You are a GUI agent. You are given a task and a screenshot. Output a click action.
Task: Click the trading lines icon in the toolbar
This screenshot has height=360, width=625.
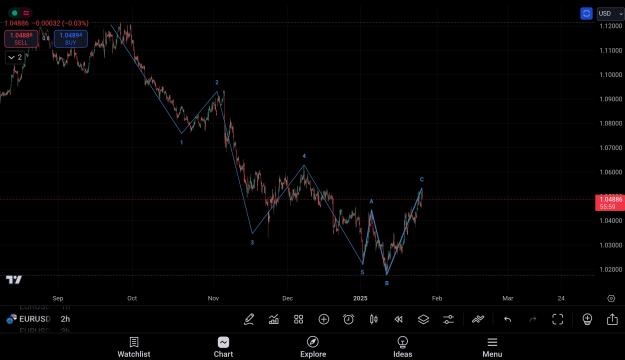click(478, 319)
